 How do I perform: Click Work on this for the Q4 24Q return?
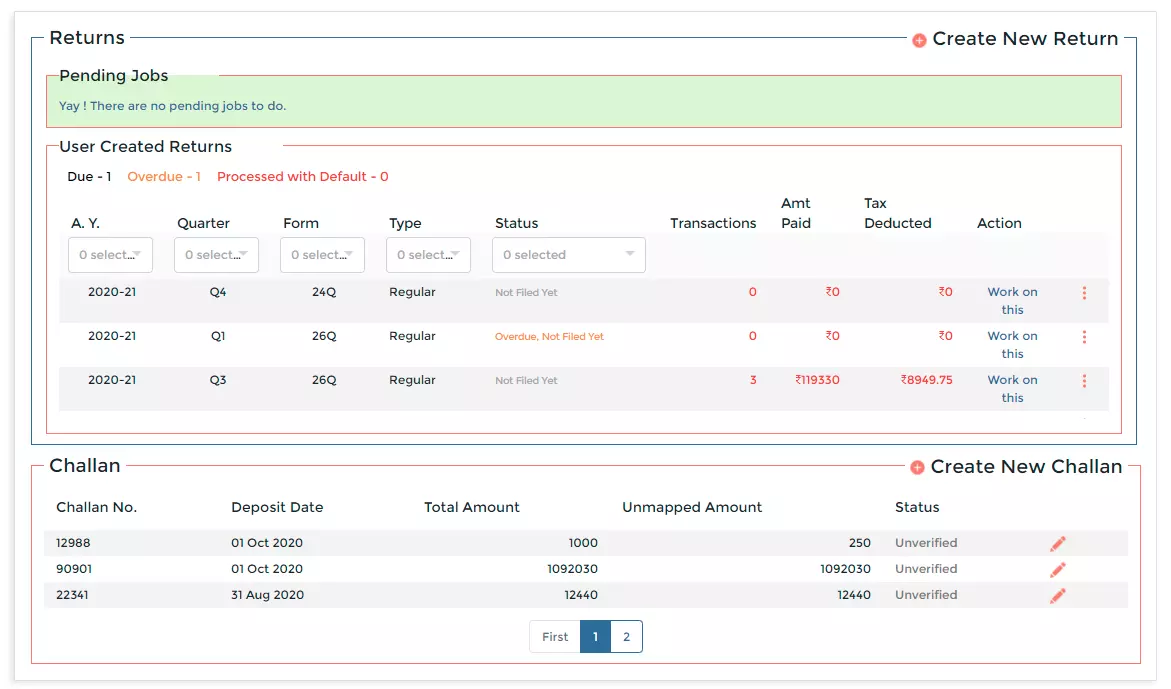point(1012,300)
